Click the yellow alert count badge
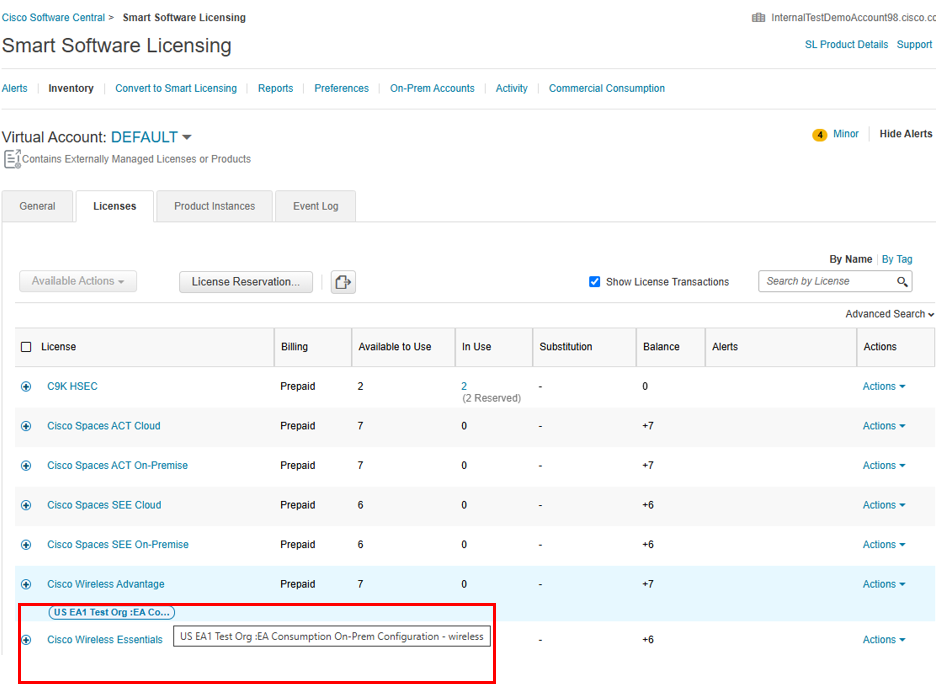Image resolution: width=936 pixels, height=684 pixels. [x=820, y=134]
